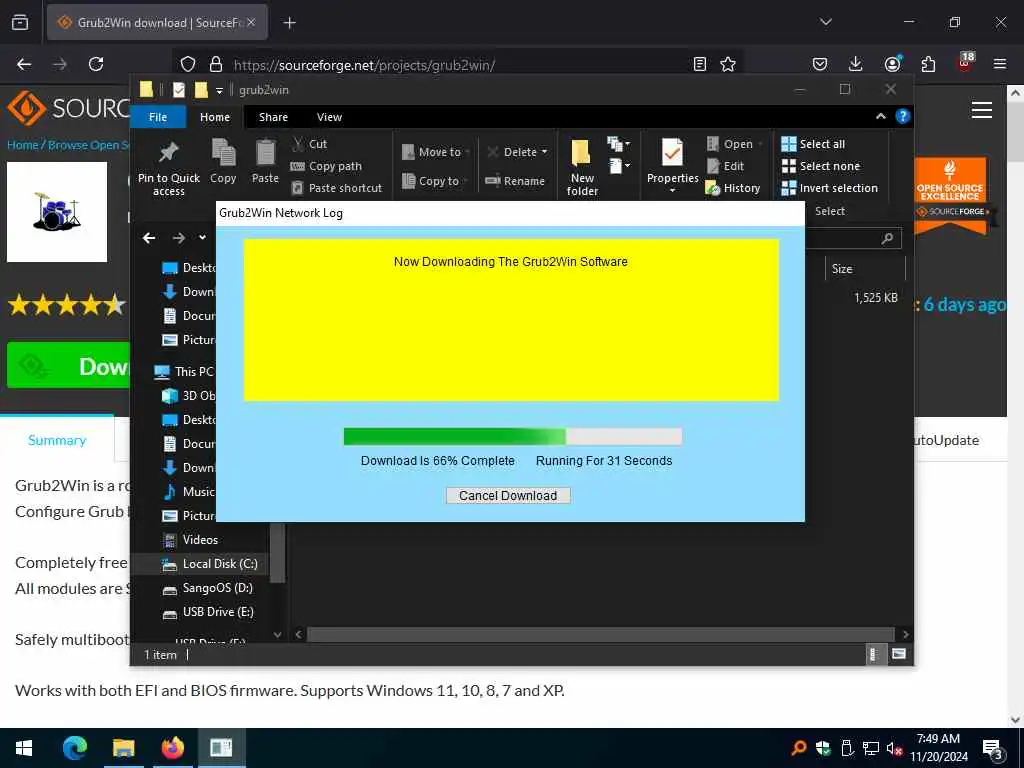The width and height of the screenshot is (1024, 768).
Task: Open a new Firefox tab
Action: pyautogui.click(x=289, y=23)
